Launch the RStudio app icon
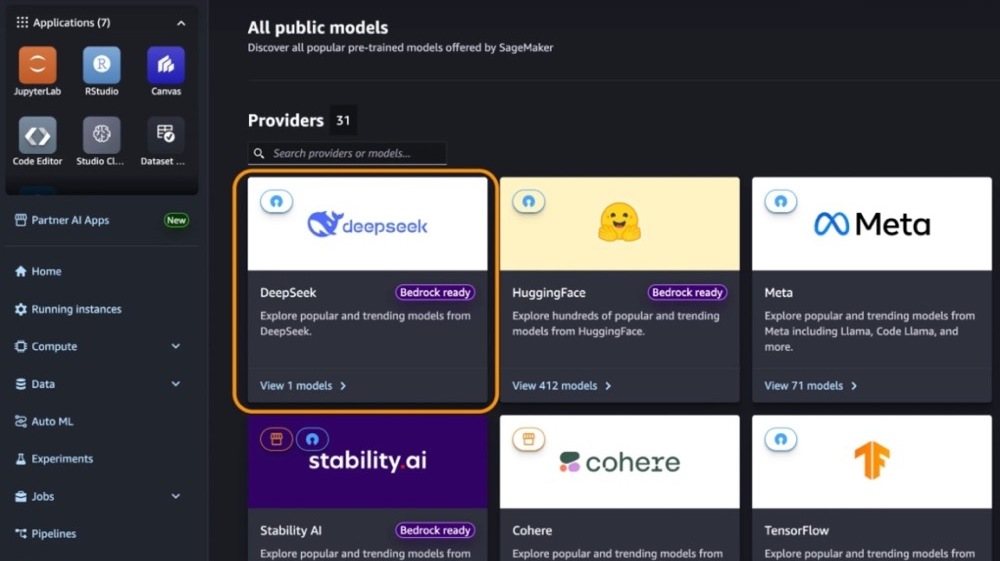Screen dimensions: 1000x561 (x=101, y=66)
